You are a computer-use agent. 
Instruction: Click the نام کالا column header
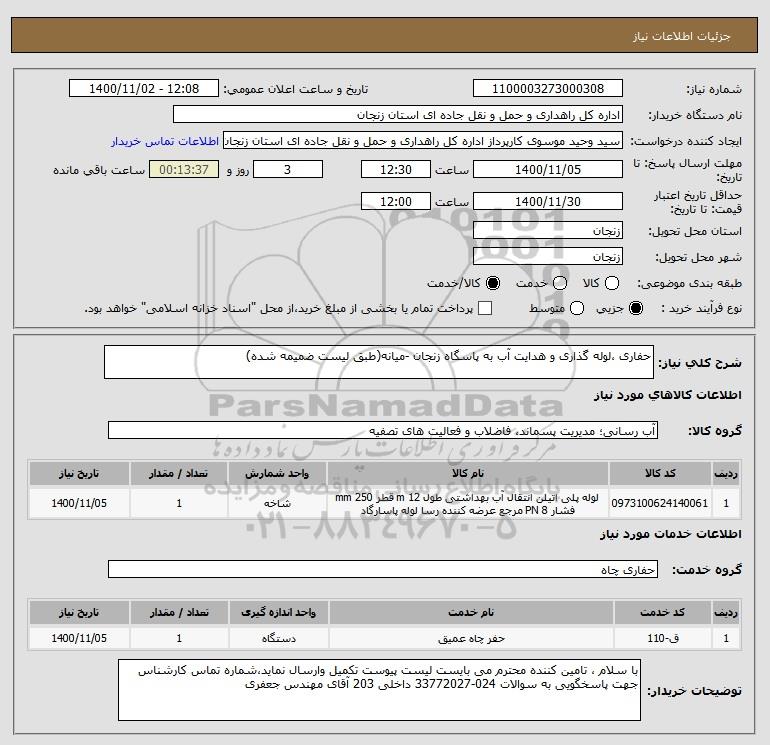[x=468, y=473]
